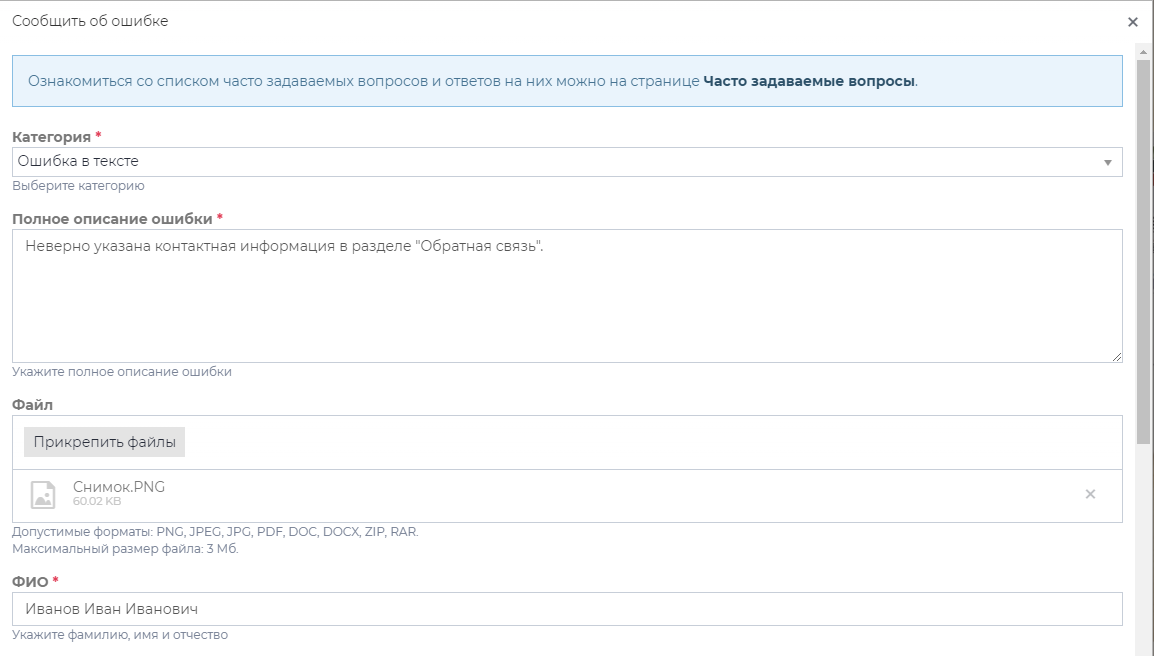Image resolution: width=1154 pixels, height=656 pixels.
Task: Select the attached file name Снимок.PNG
Action: click(x=119, y=487)
